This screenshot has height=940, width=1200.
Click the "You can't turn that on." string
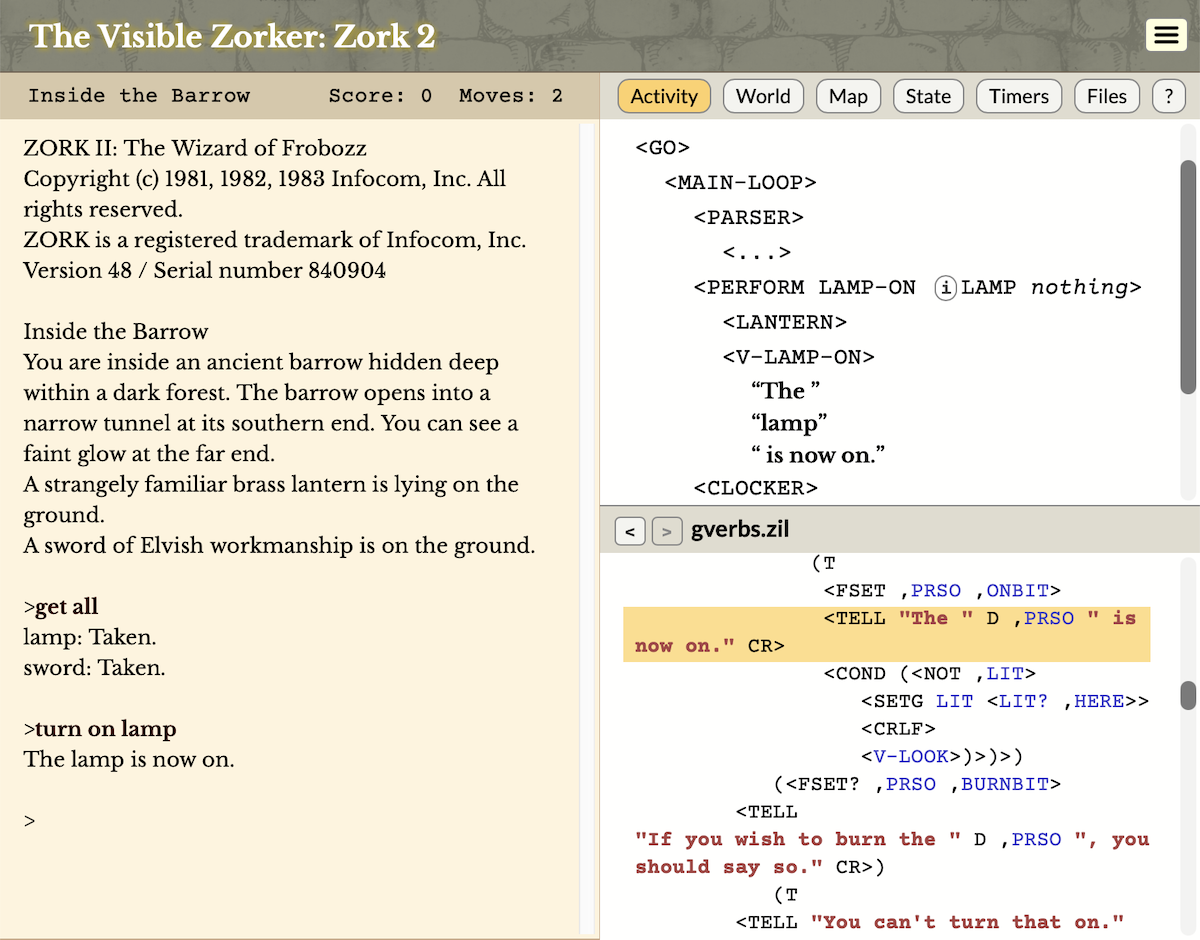[968, 921]
